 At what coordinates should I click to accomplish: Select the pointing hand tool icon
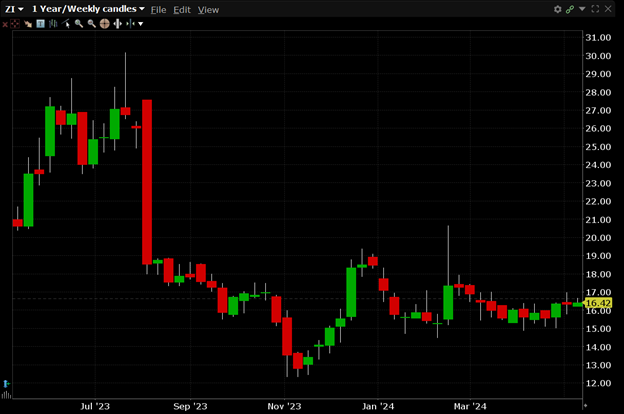coord(28,24)
